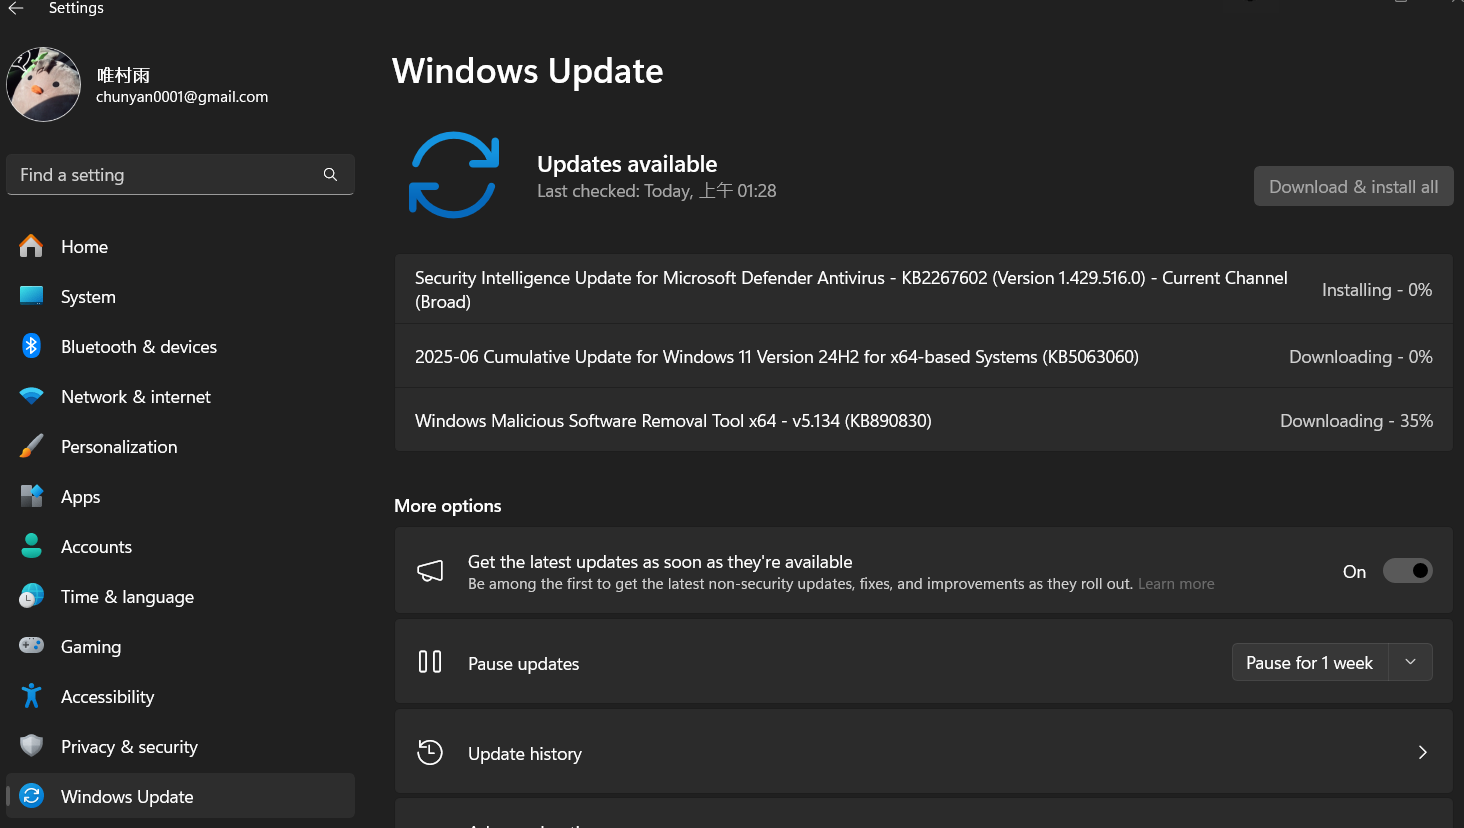Click the megaphone icon for latest updates
The width and height of the screenshot is (1464, 828).
[430, 571]
